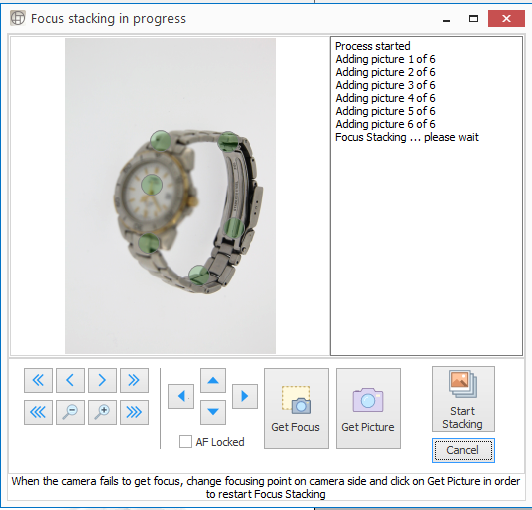Zoom in with the magnifier plus icon

click(102, 412)
